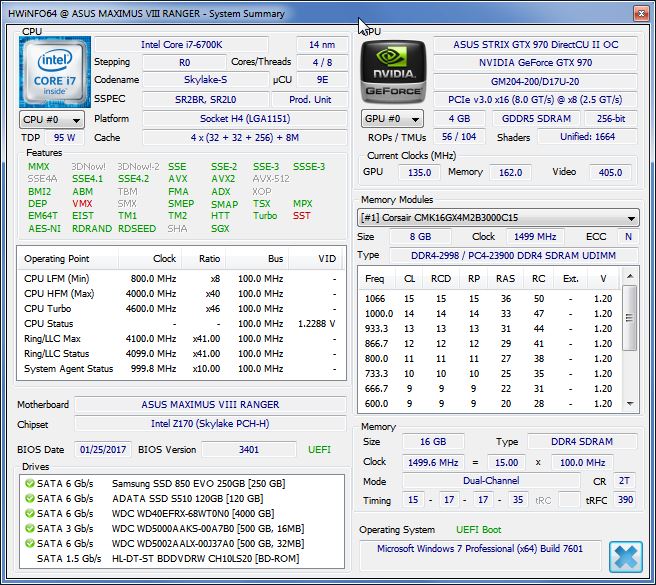Image resolution: width=656 pixels, height=585 pixels.
Task: Click the Clock column header in operating table
Action: pyautogui.click(x=150, y=259)
